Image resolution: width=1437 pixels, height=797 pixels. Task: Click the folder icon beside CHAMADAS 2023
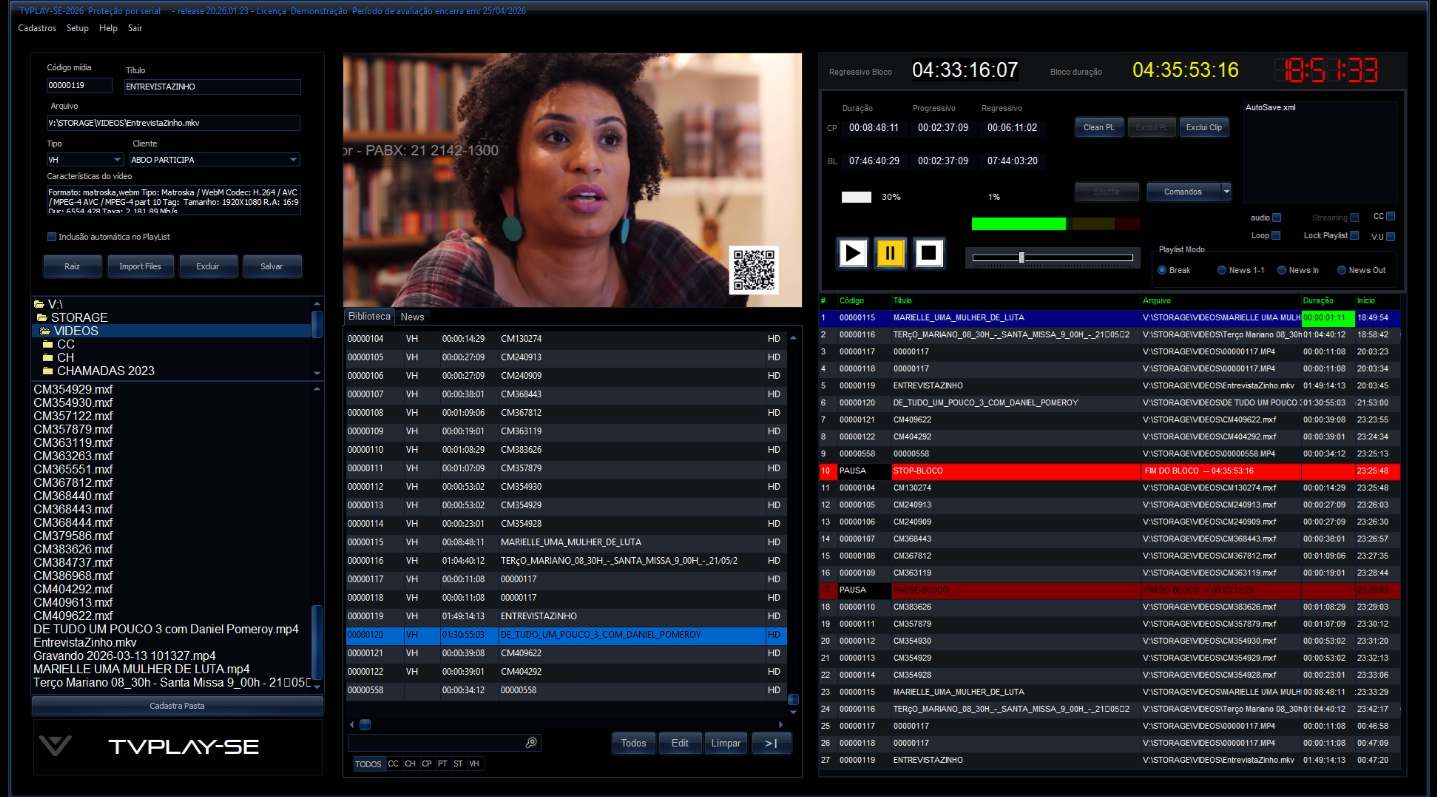coord(48,373)
